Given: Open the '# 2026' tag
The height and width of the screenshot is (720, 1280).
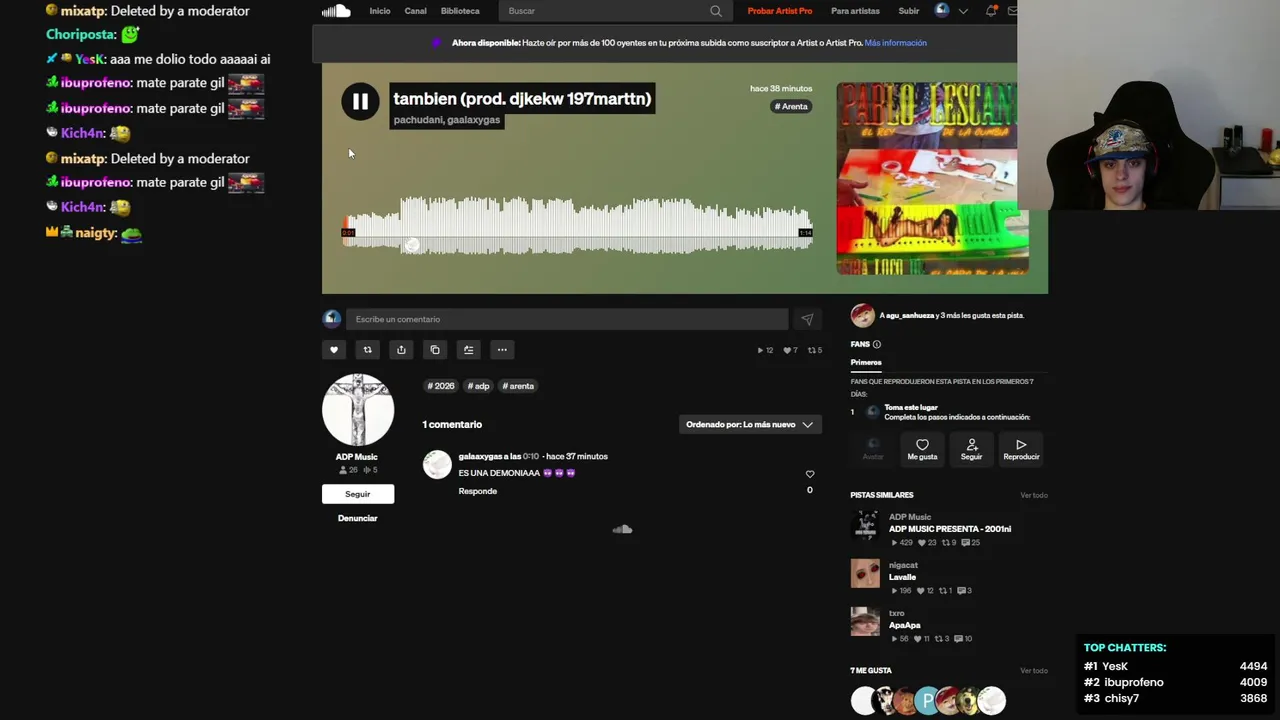Looking at the screenshot, I should point(441,386).
